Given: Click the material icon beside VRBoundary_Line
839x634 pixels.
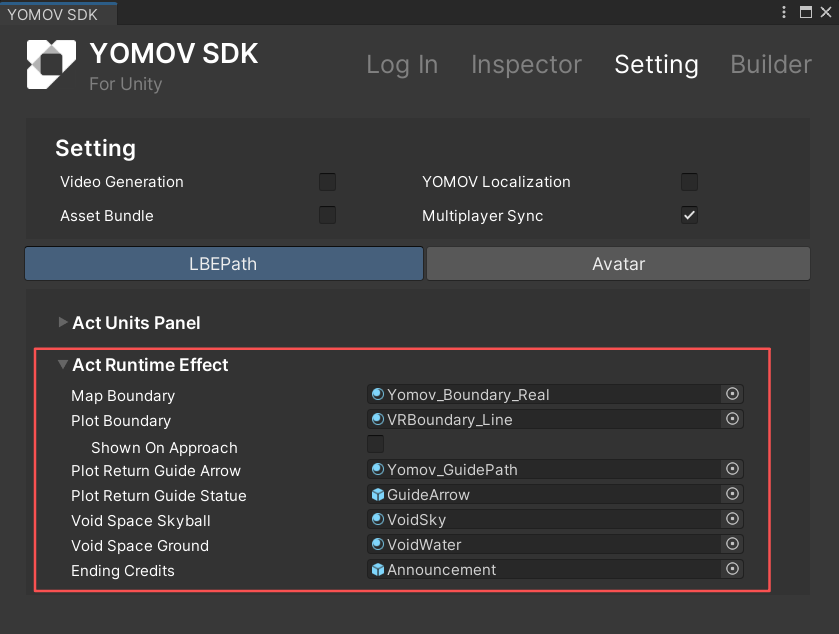Looking at the screenshot, I should coord(378,419).
